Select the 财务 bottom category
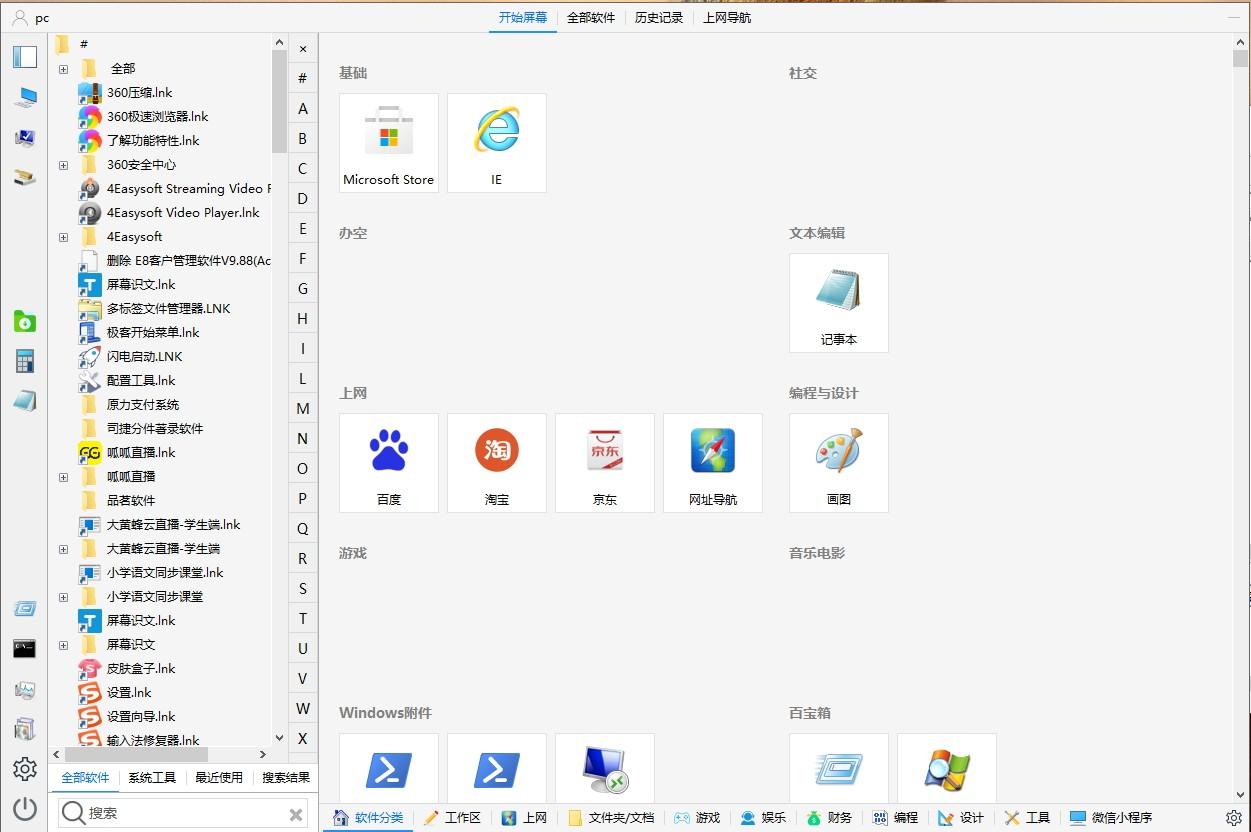The height and width of the screenshot is (832, 1251). tap(830, 817)
